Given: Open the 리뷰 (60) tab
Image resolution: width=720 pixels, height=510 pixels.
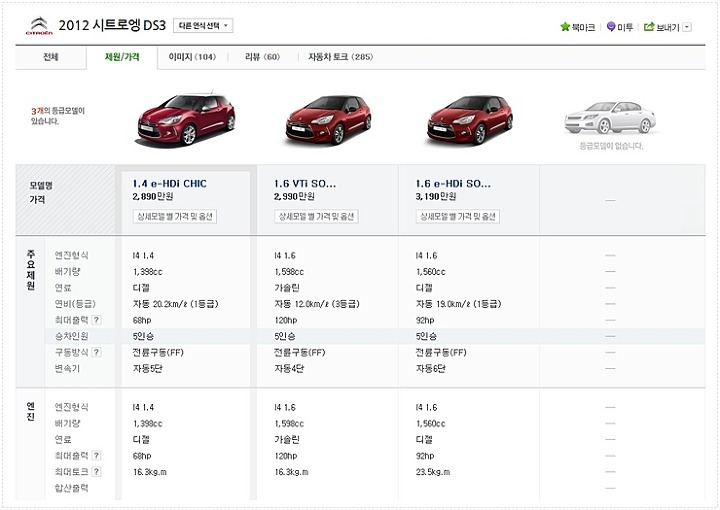Looking at the screenshot, I should pyautogui.click(x=262, y=57).
